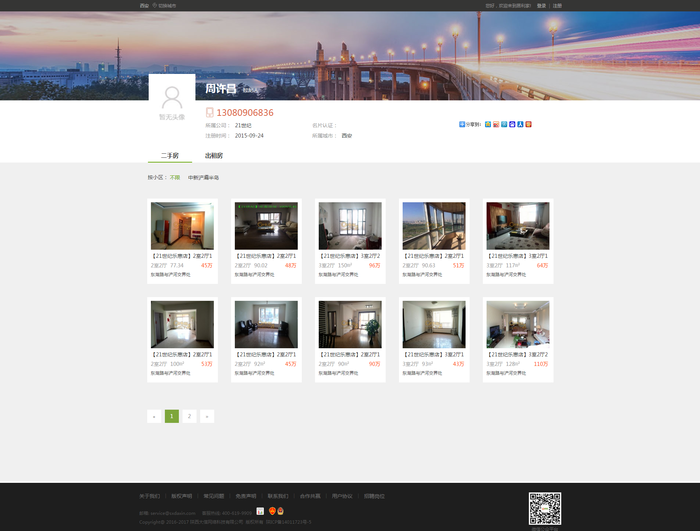Click 西安 city name in top bar
This screenshot has height=531, width=700.
pyautogui.click(x=144, y=6)
